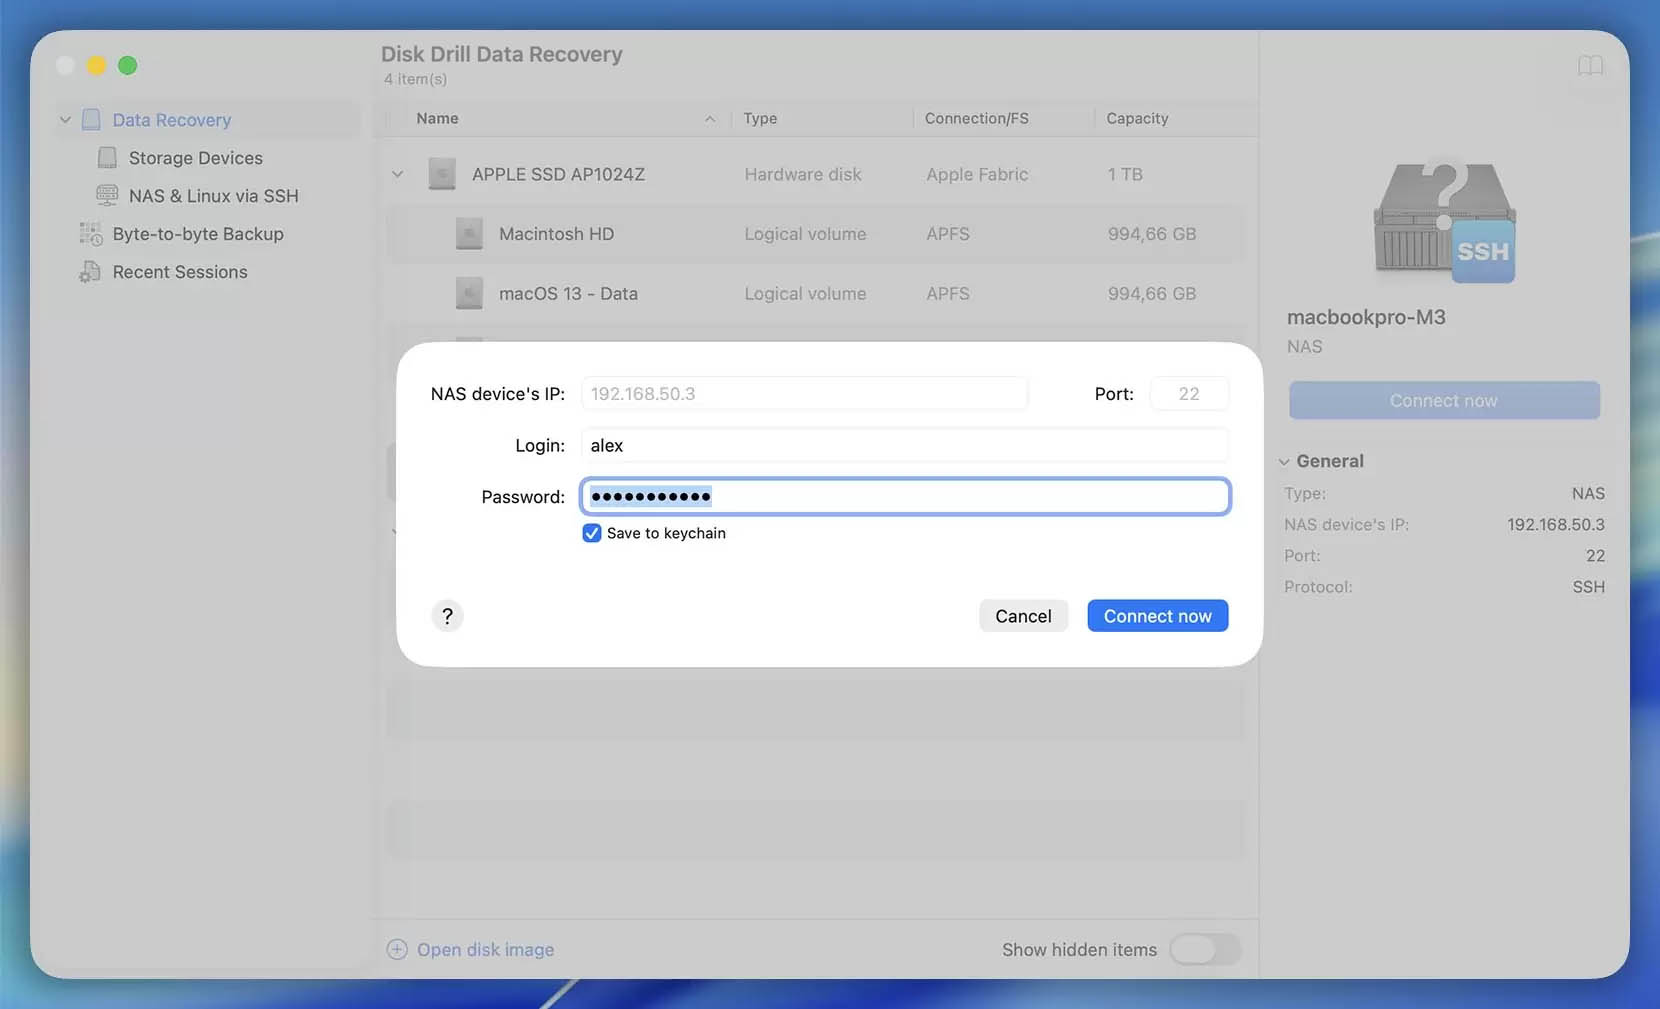
Task: Select NAS & Linux via SSH item
Action: tap(214, 196)
